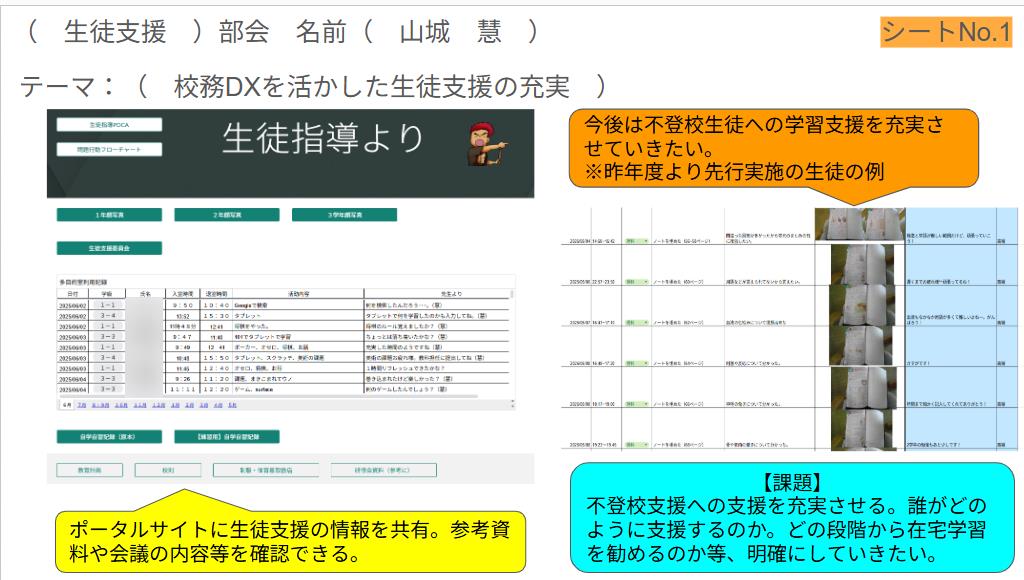Open the 3学年顔写真 page
1024x580 pixels.
[344, 215]
